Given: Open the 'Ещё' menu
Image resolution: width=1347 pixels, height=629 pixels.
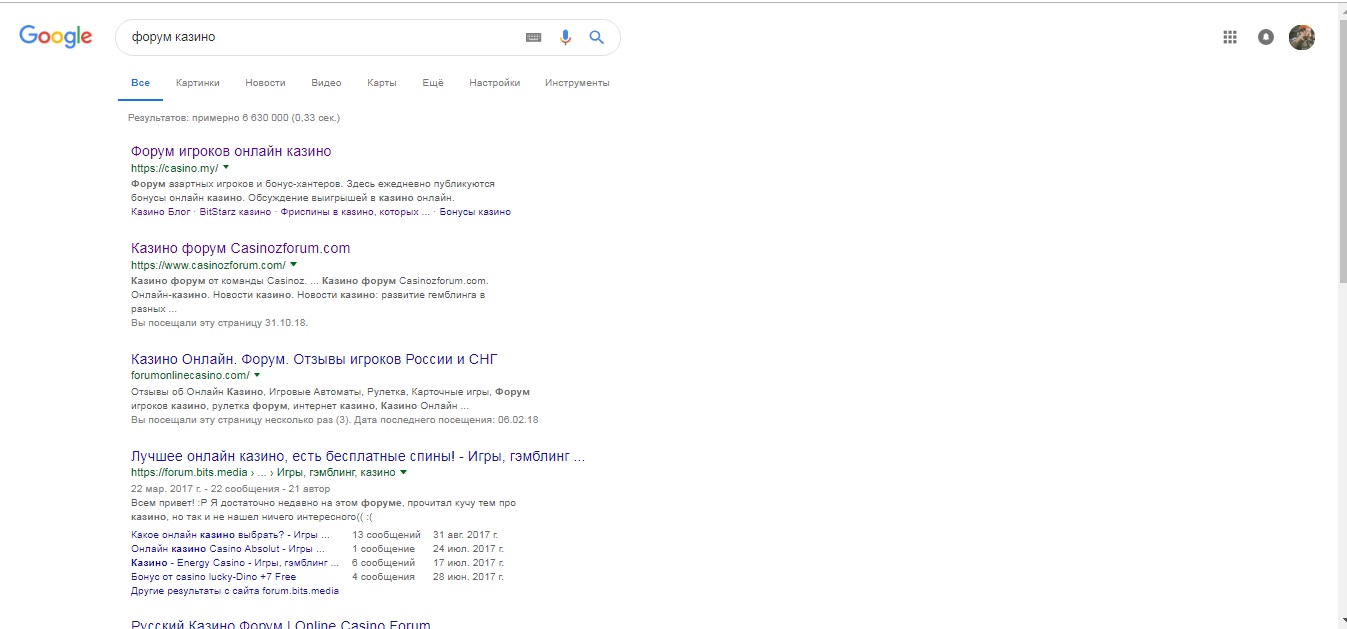Looking at the screenshot, I should pos(433,83).
